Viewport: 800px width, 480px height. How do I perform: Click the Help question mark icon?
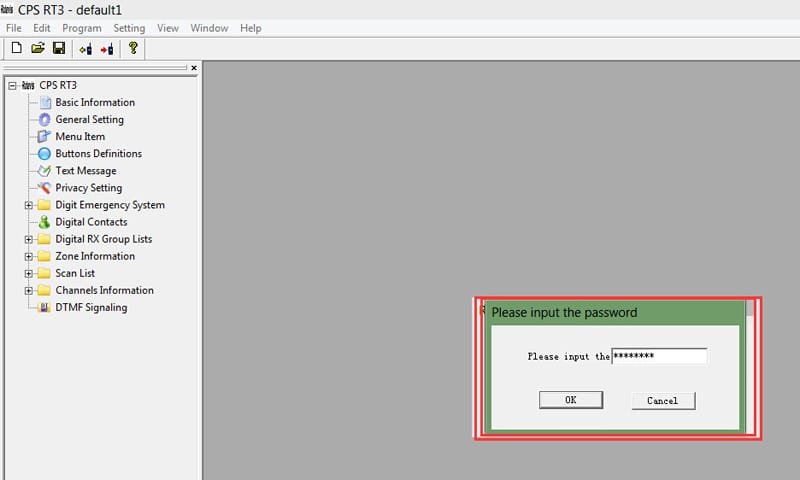[x=133, y=48]
